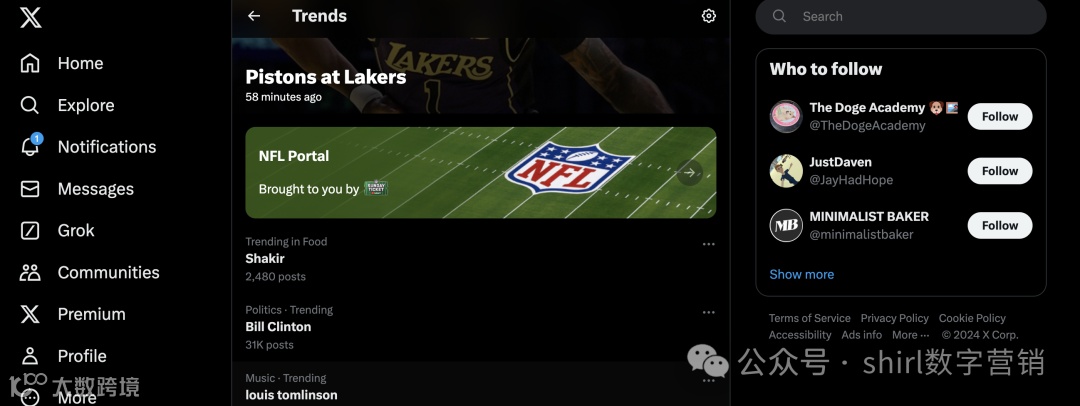Image resolution: width=1080 pixels, height=406 pixels.
Task: Open Trends settings gear icon
Action: pyautogui.click(x=708, y=16)
